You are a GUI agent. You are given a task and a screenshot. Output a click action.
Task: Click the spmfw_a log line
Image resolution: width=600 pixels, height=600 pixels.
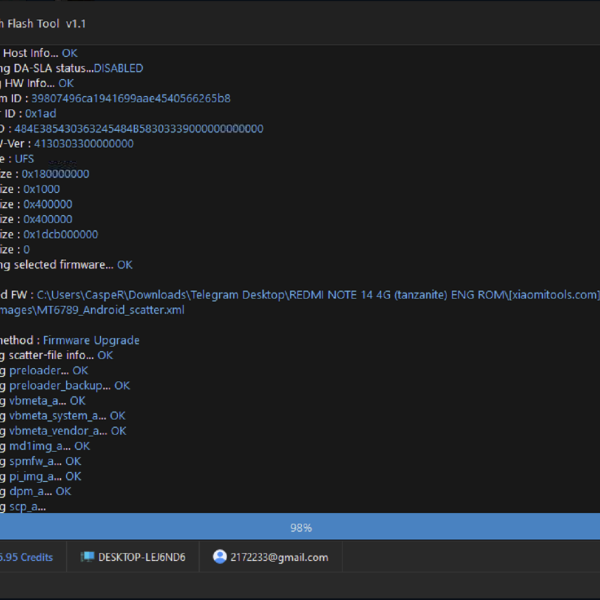point(41,461)
